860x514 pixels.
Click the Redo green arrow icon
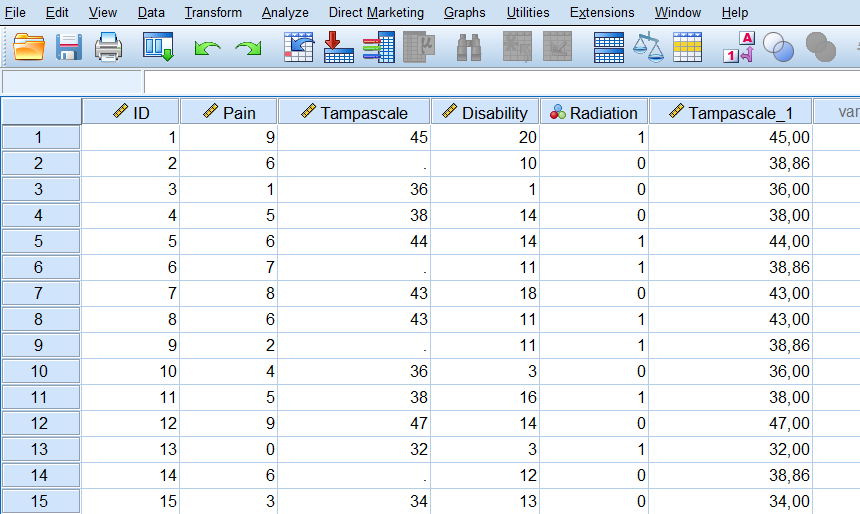[248, 48]
